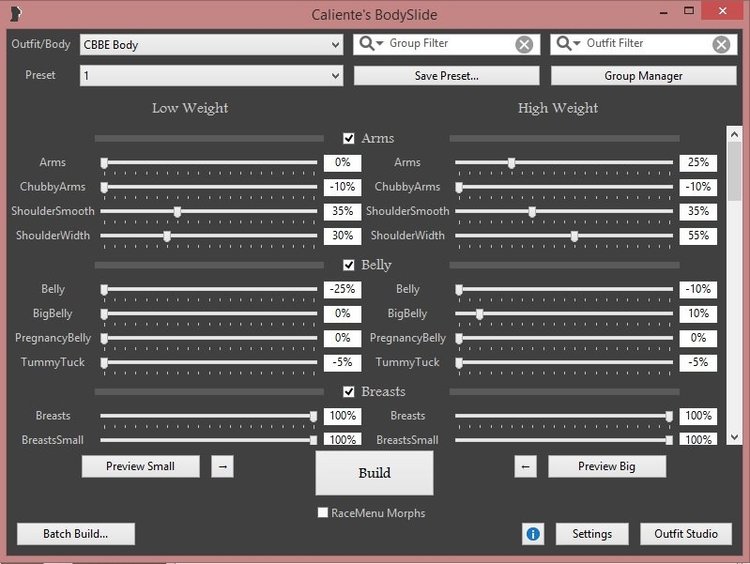Click the low weight ShoulderSmooth slider thumb
The width and height of the screenshot is (750, 564).
[x=177, y=212]
